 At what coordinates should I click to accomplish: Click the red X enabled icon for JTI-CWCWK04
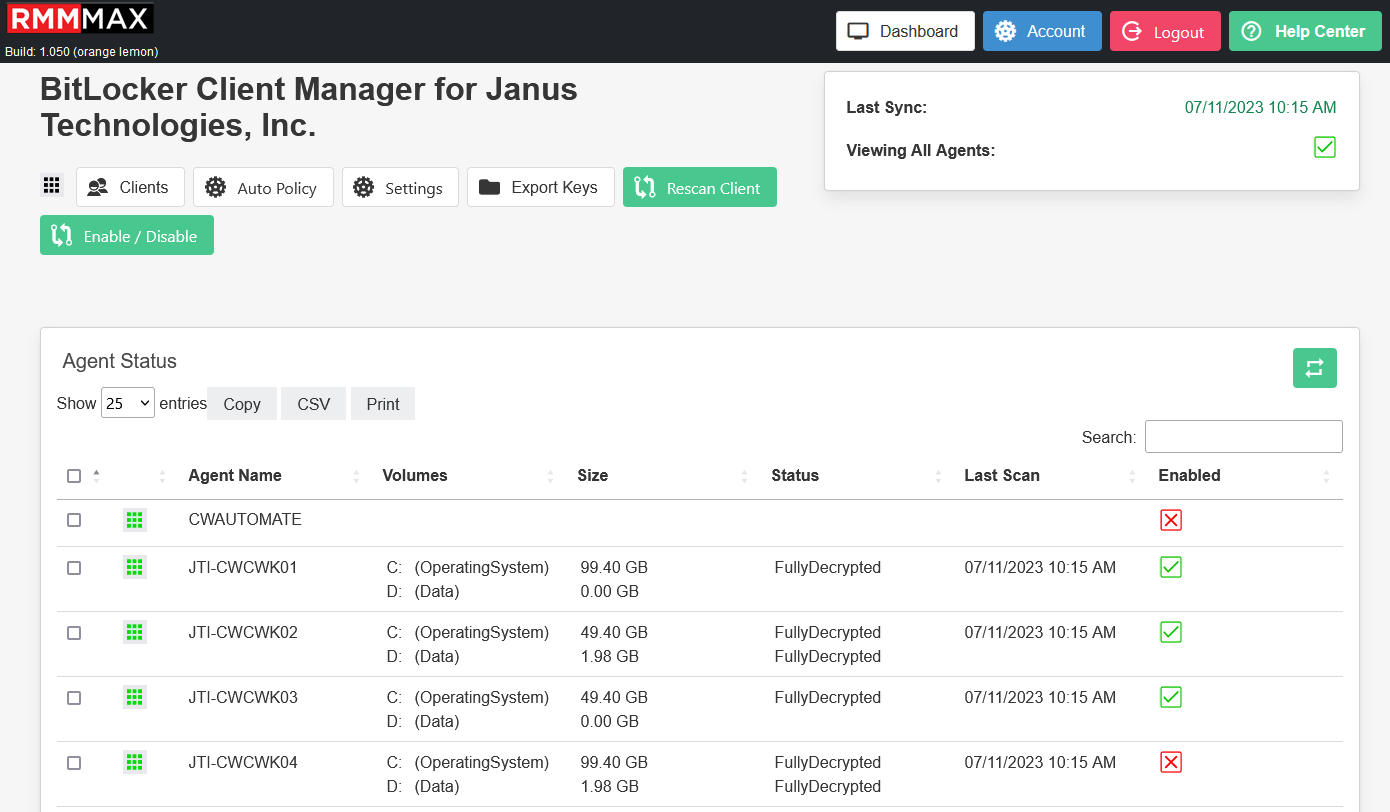(1171, 763)
